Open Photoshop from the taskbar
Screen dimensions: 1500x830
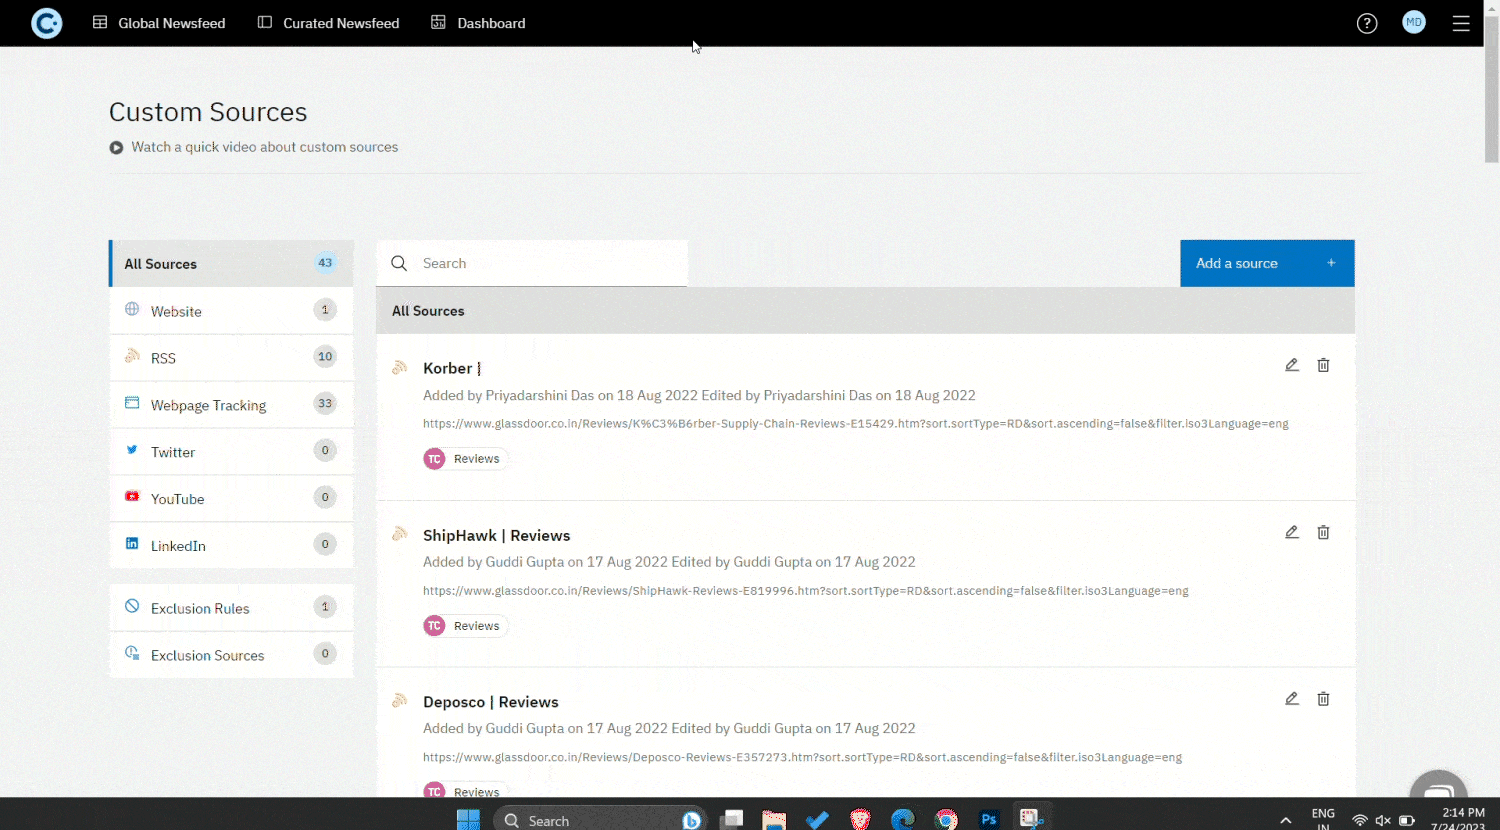[989, 819]
